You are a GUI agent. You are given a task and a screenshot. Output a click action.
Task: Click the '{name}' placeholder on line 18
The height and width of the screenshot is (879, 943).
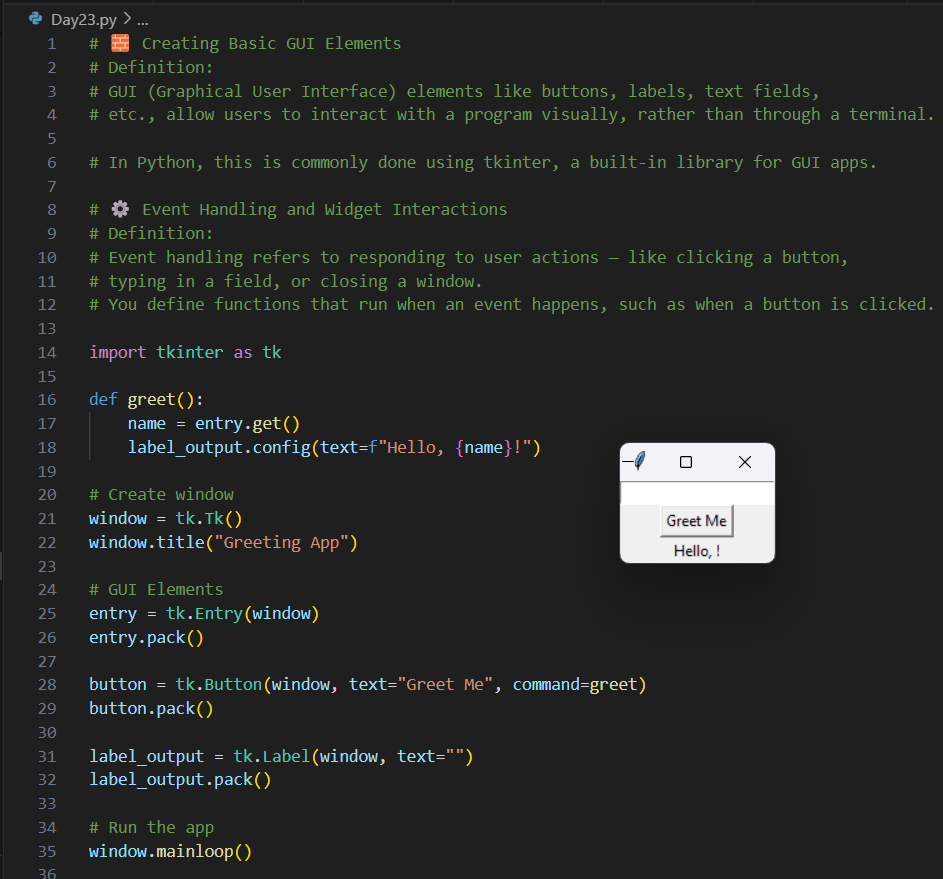[484, 447]
